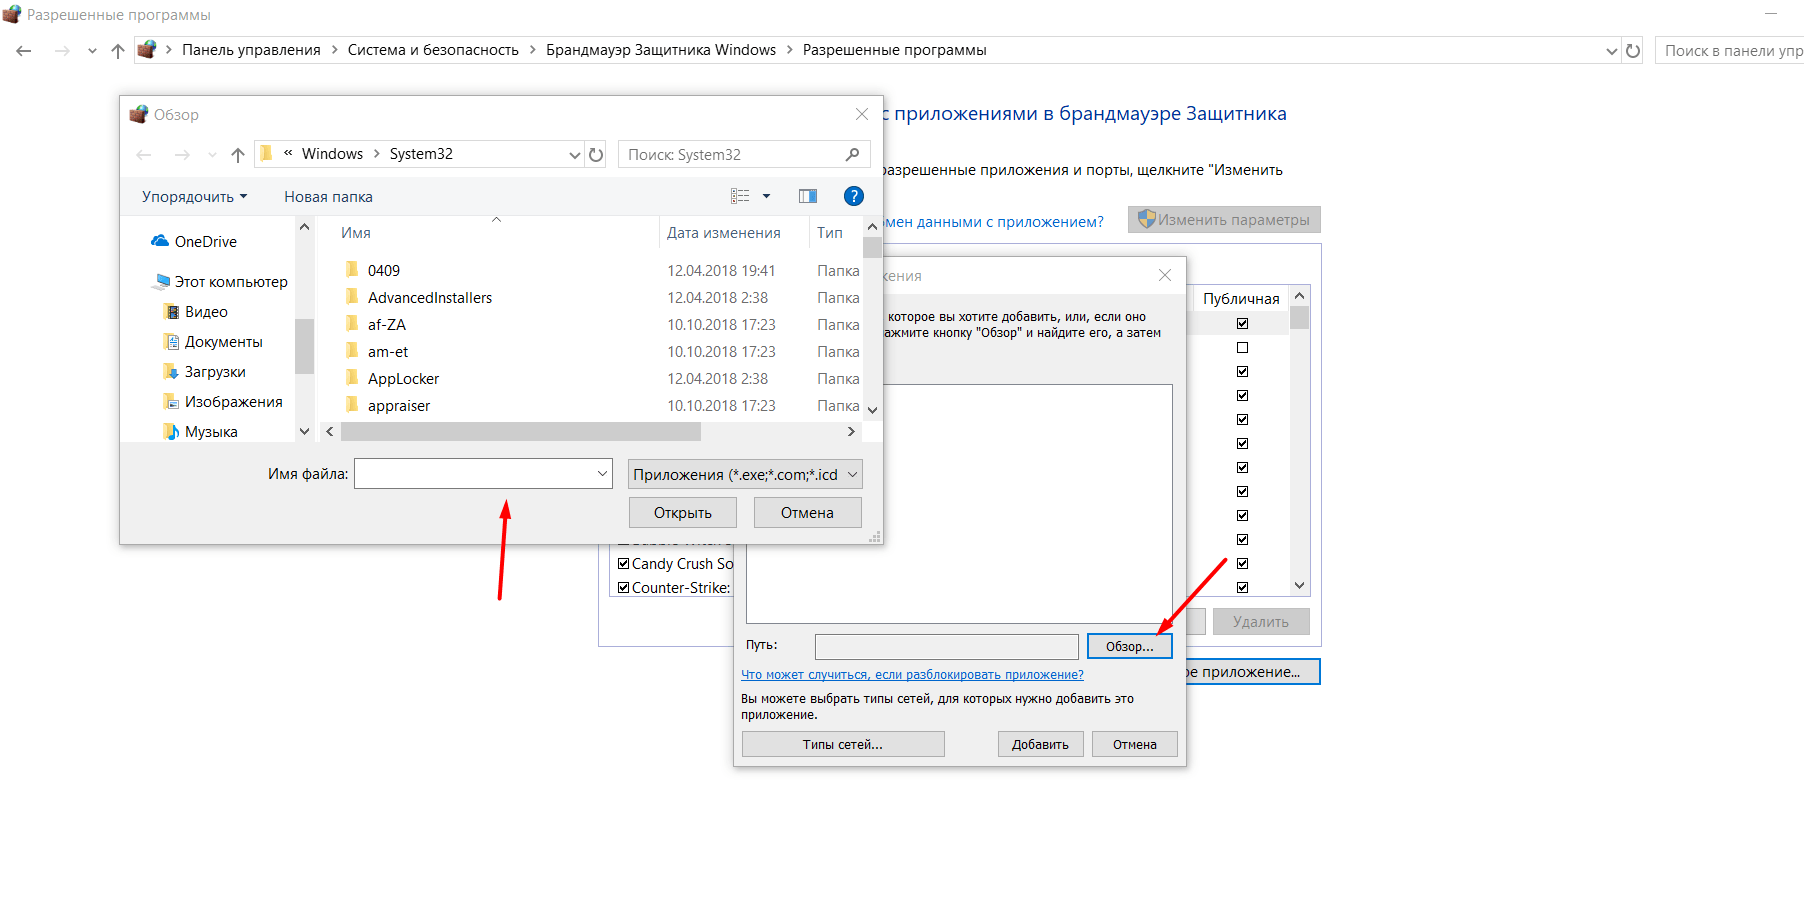Viewport: 1804px width, 923px height.
Task: Open file type filter dropdown
Action: [x=745, y=474]
